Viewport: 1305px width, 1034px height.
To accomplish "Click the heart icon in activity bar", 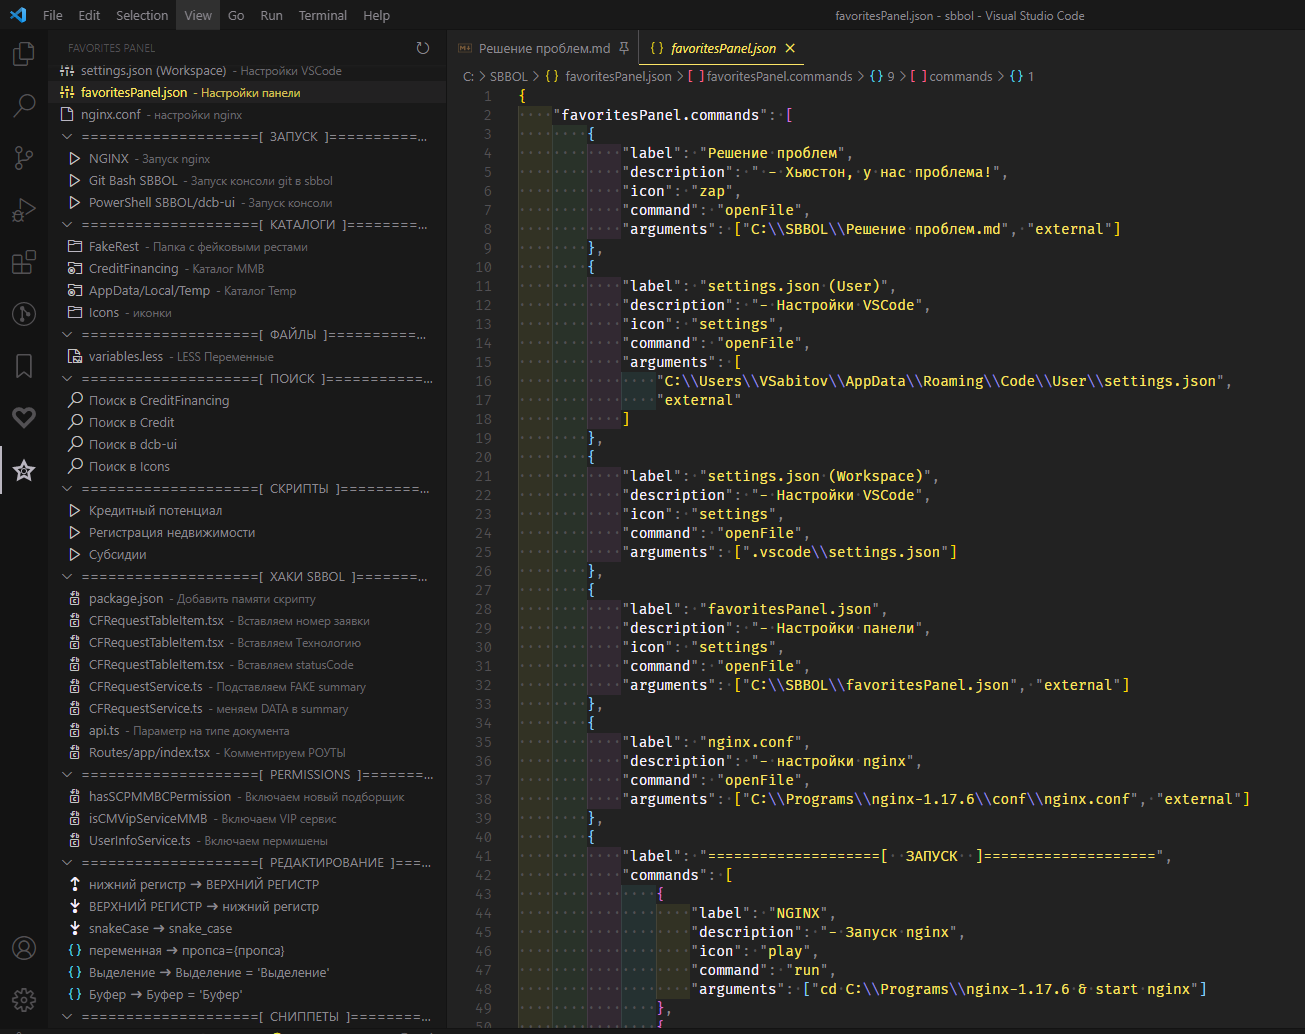I will click(24, 418).
